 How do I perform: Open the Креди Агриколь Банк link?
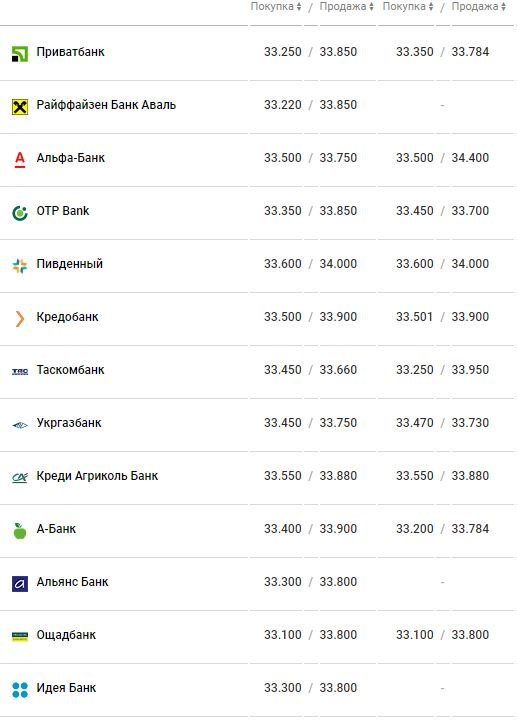coord(97,476)
